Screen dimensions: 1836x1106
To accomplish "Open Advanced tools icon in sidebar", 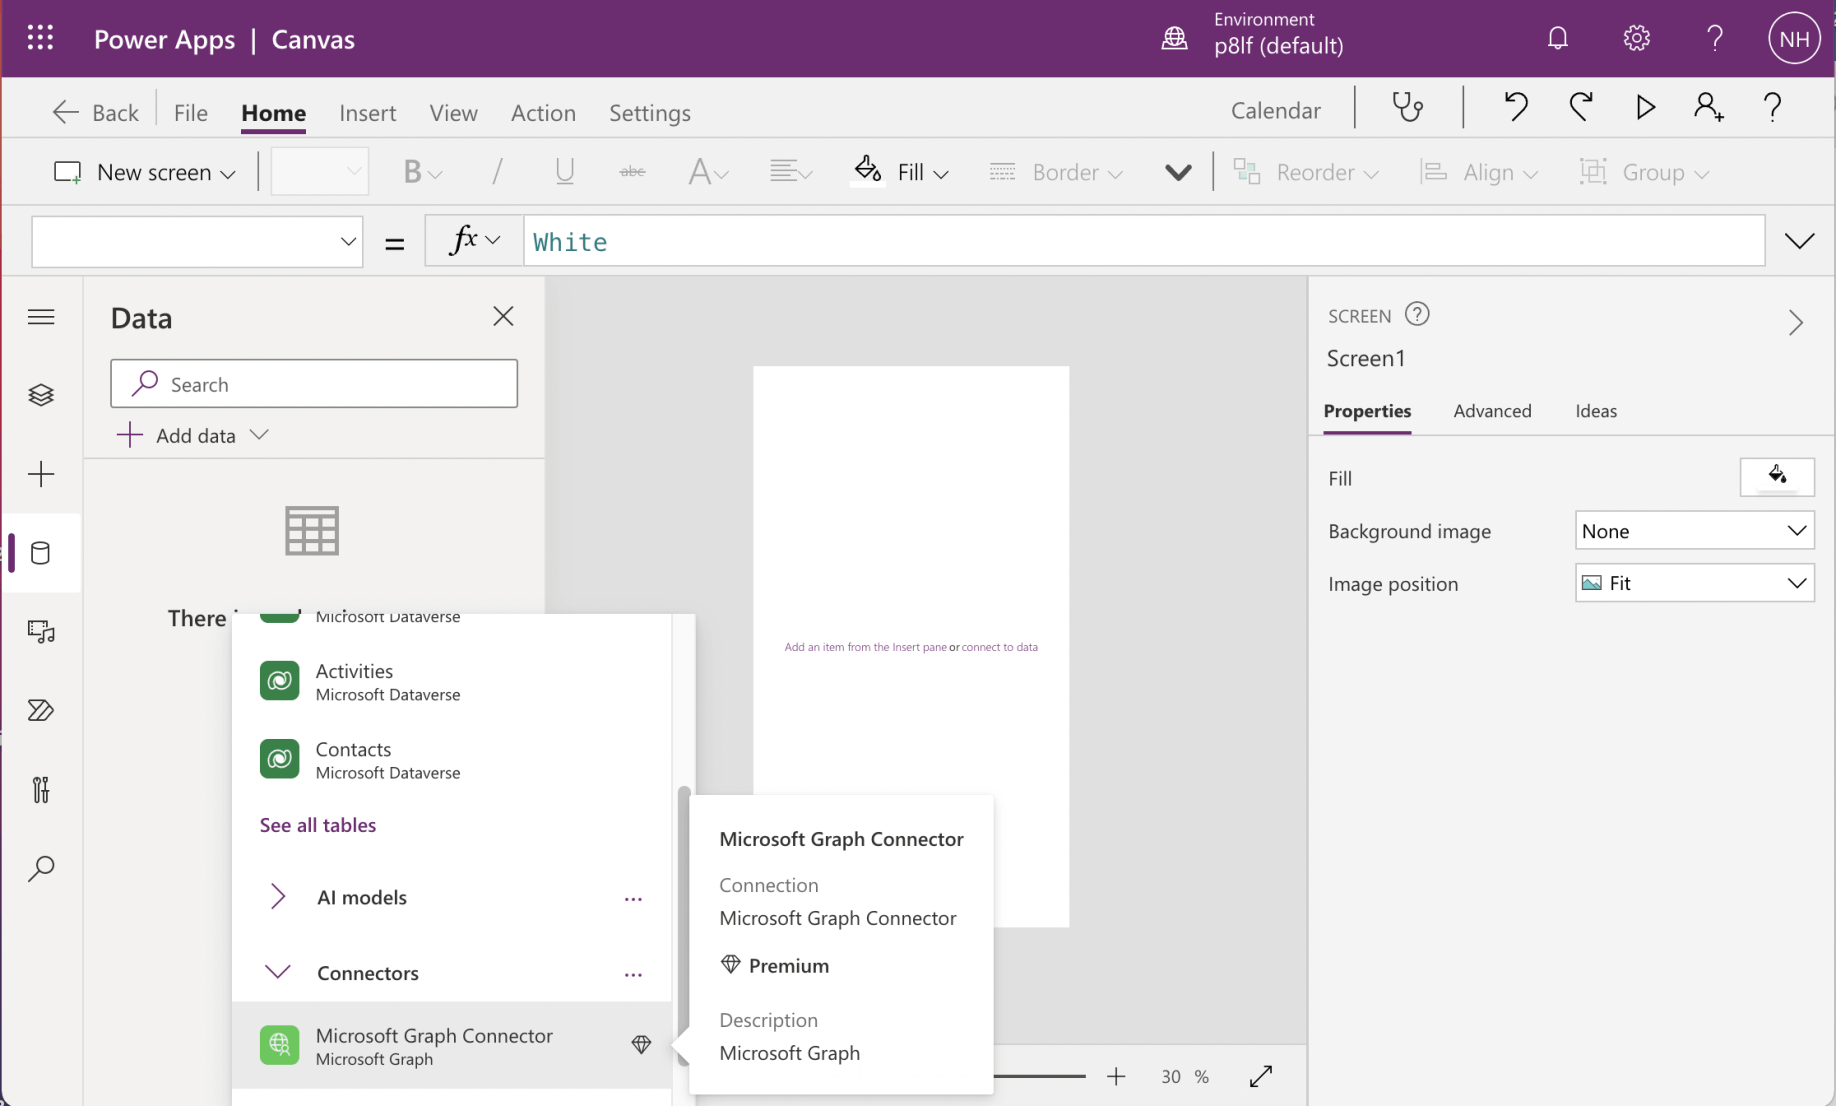I will (41, 790).
